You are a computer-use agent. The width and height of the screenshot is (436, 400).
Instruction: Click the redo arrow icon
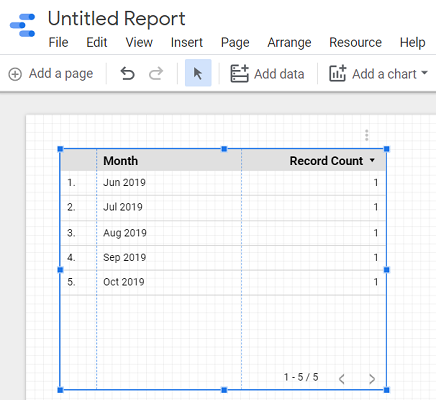coord(156,74)
